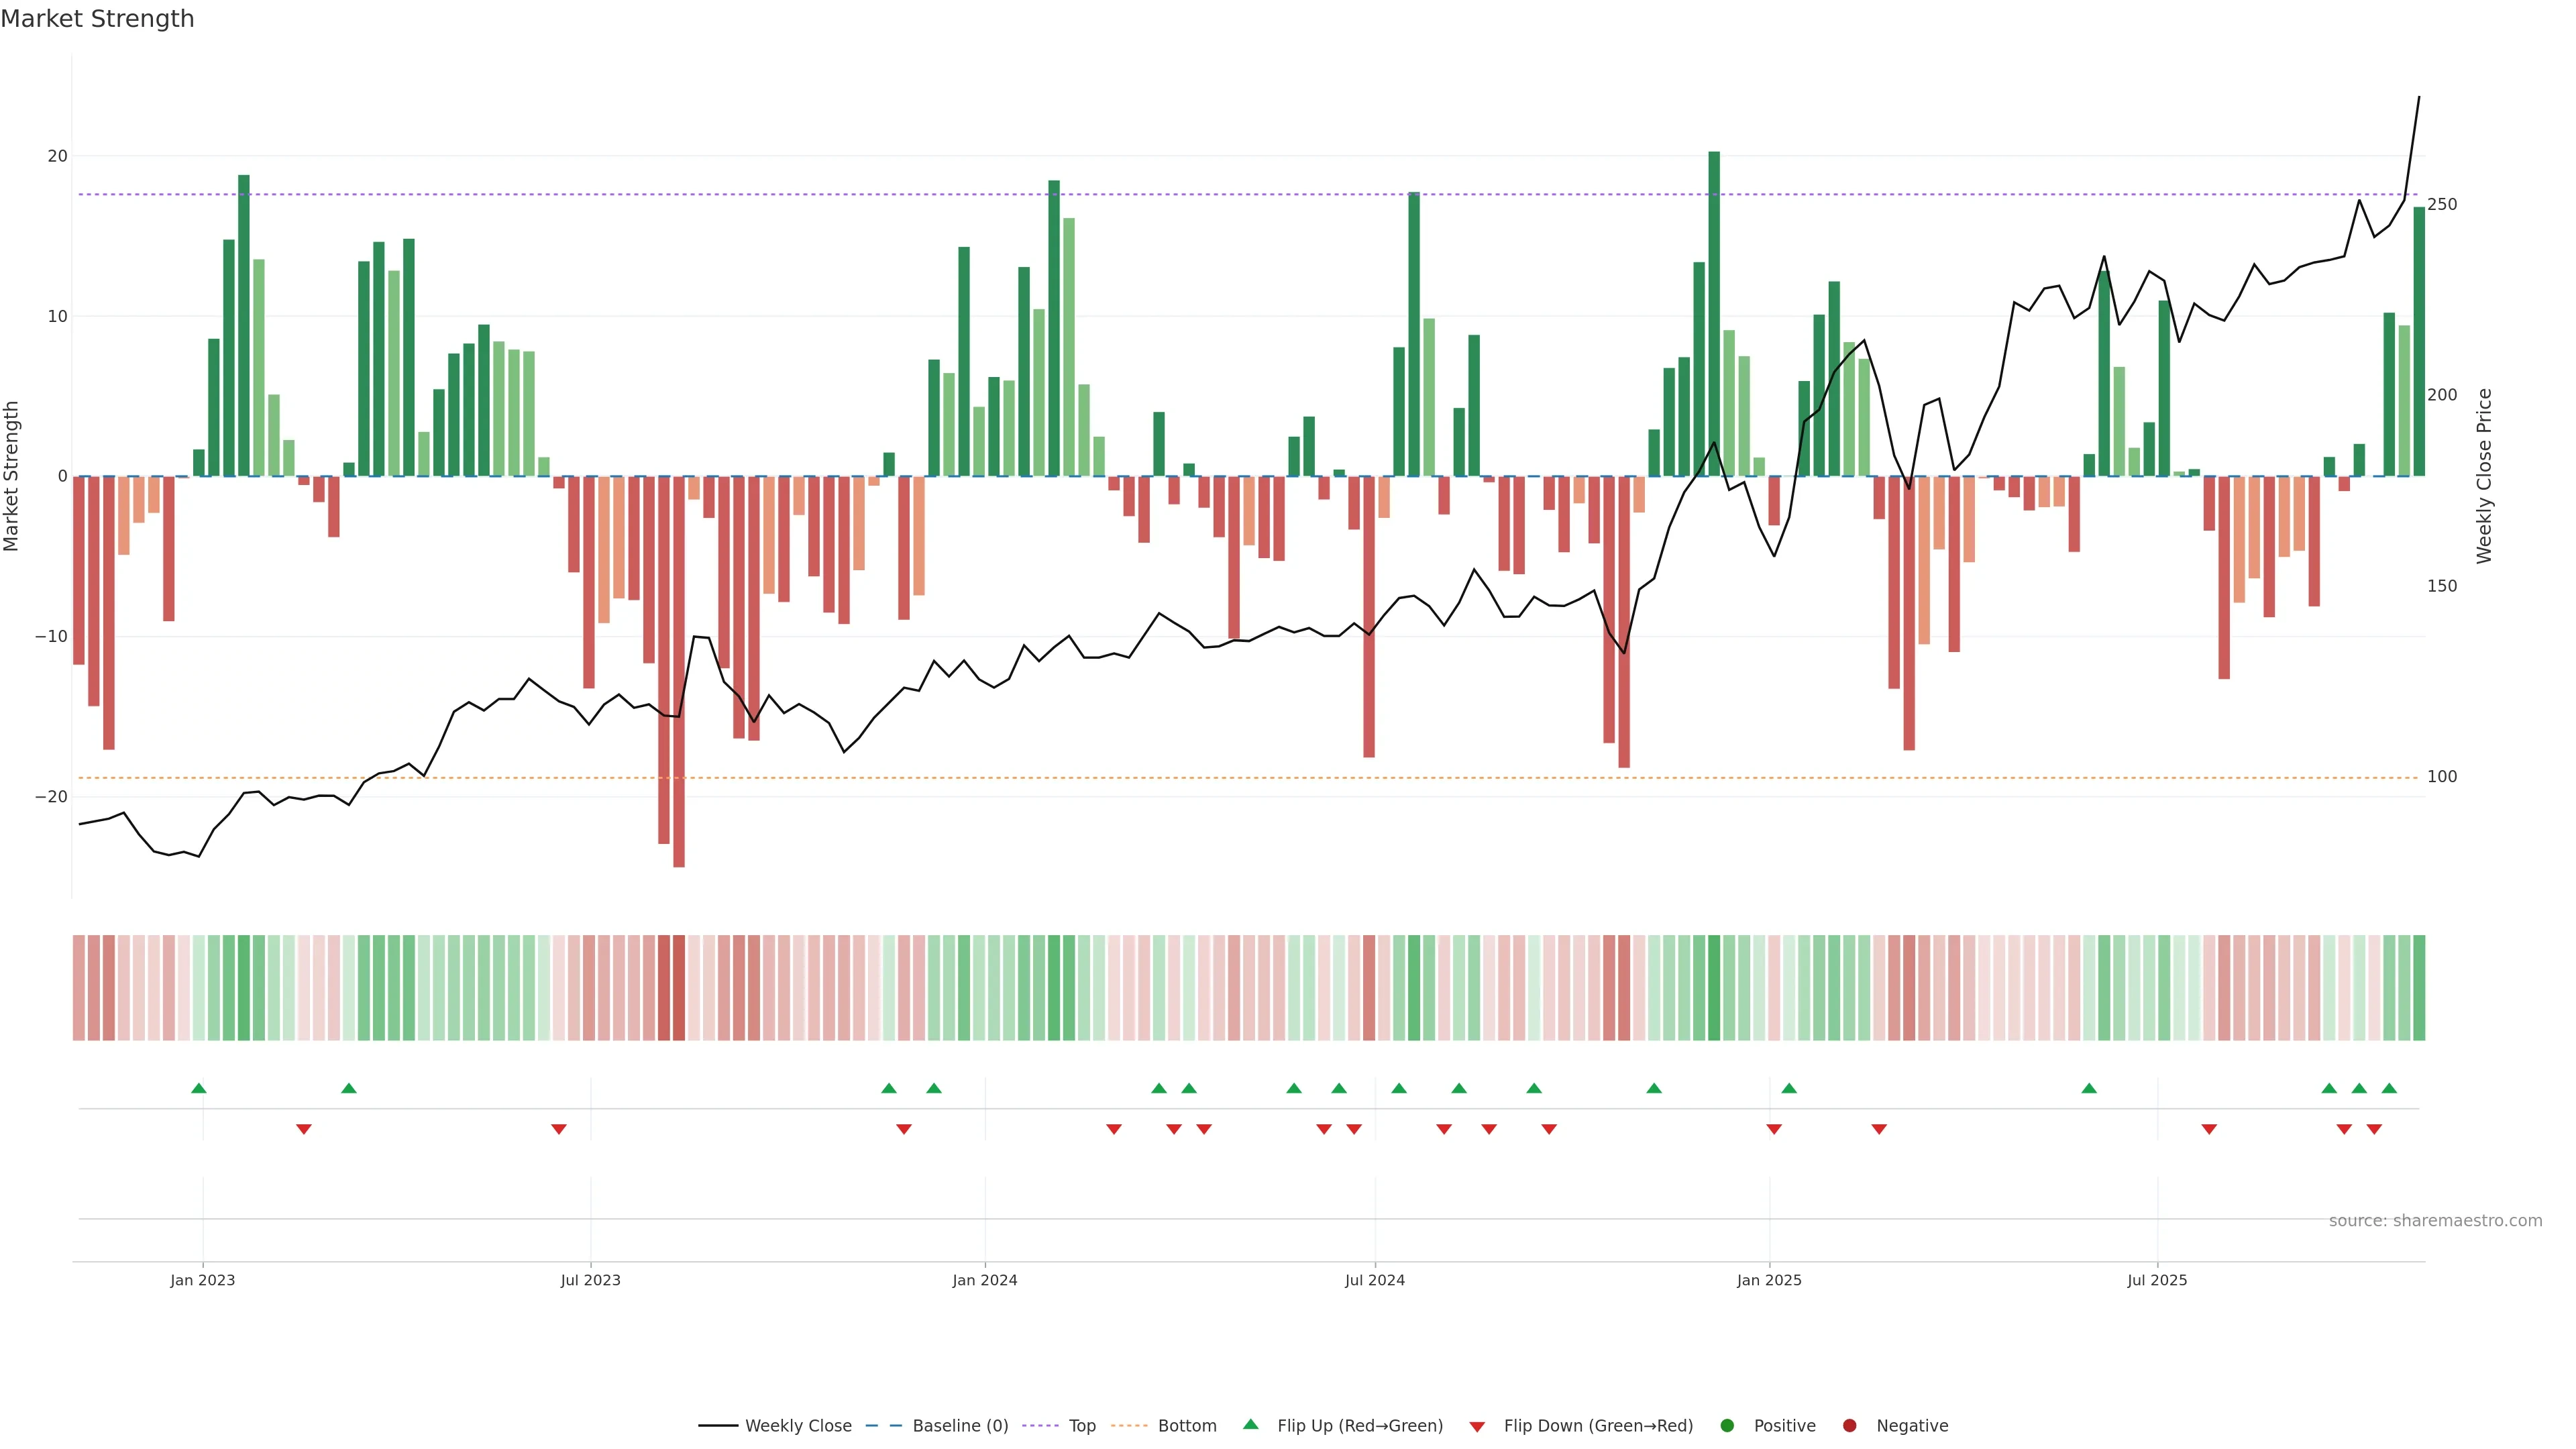Open the source: sharemaestro.com link
Screen dimensions: 2576x1449
(2435, 1221)
